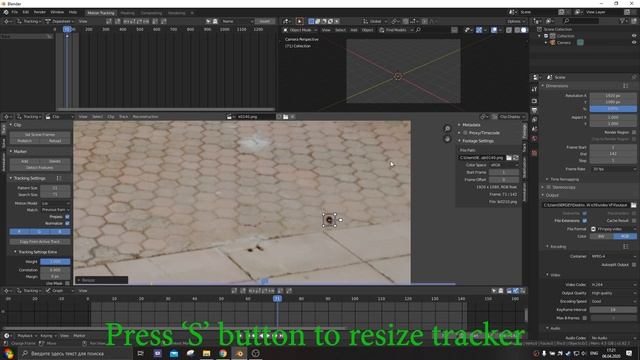
Task: Open the Video Codec dropdown
Action: 613,284
